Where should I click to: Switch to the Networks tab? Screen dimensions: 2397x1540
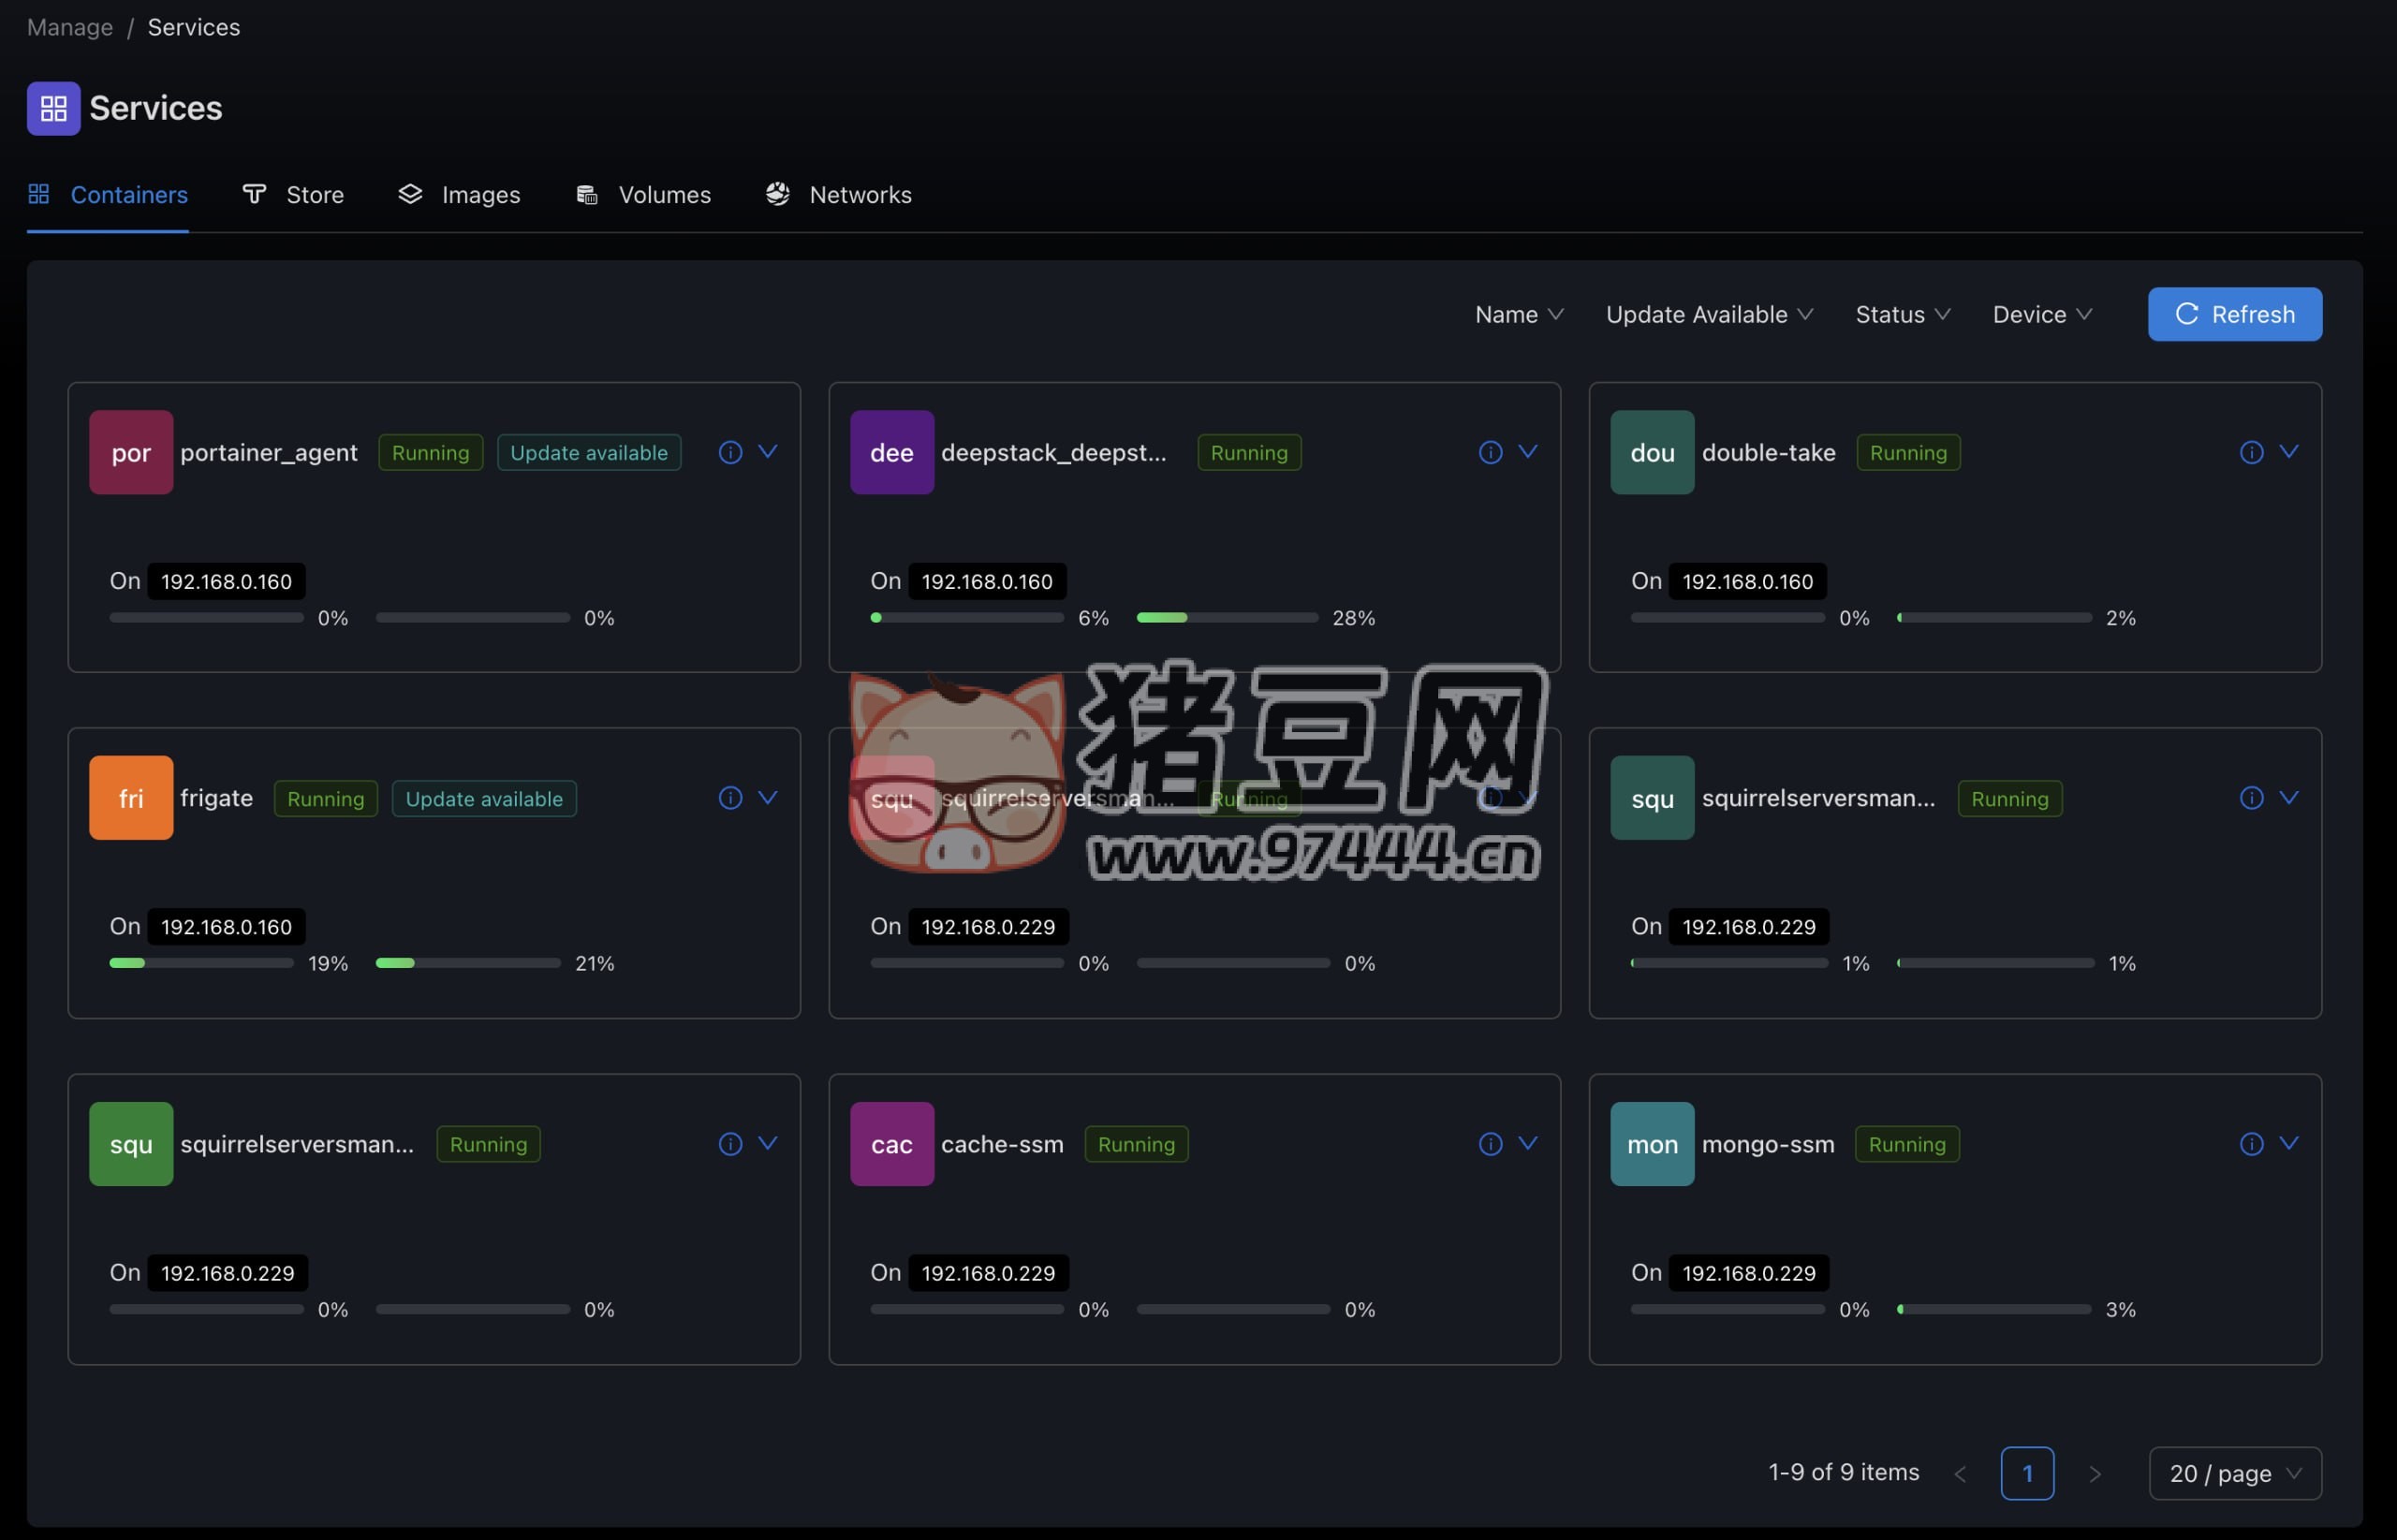point(838,195)
